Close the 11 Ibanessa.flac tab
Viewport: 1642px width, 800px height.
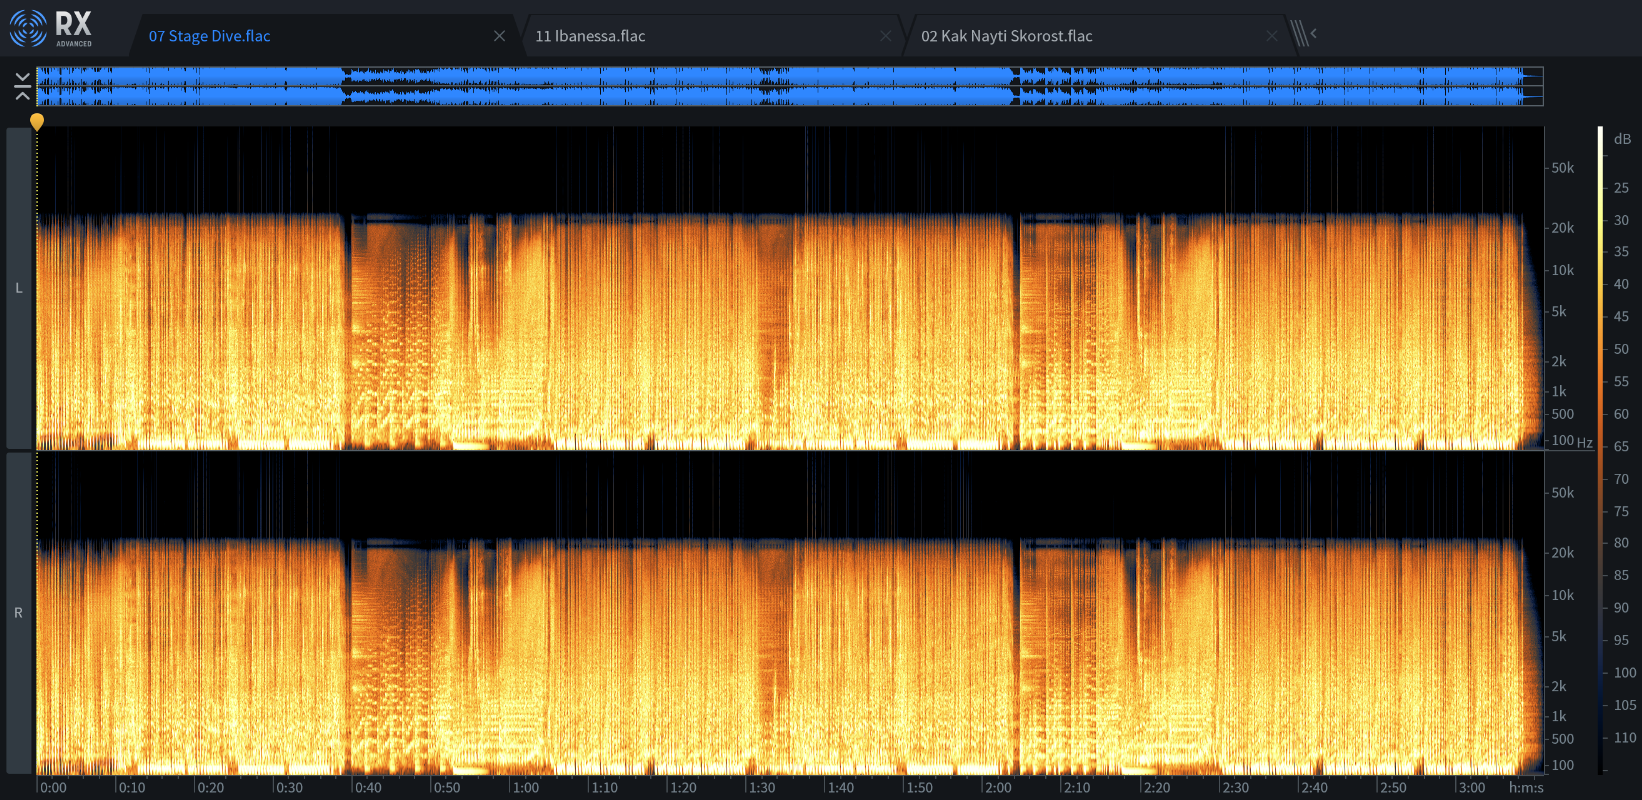click(885, 36)
